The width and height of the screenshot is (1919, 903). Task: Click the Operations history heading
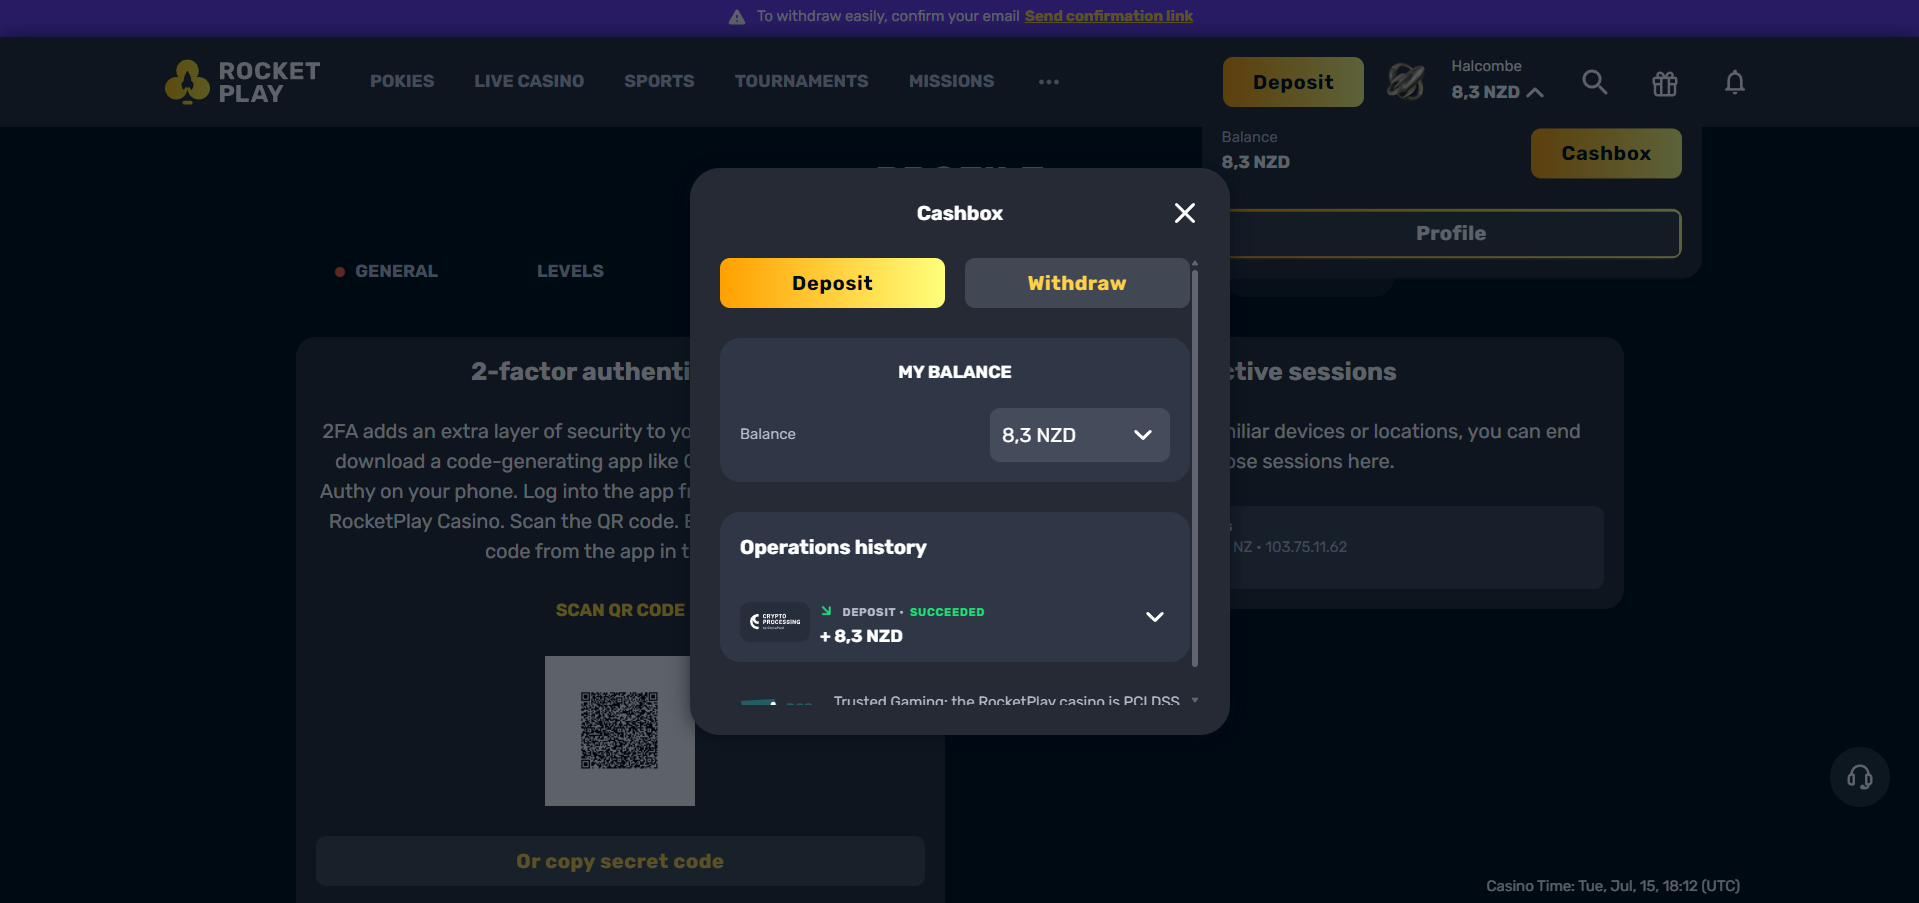pos(833,547)
